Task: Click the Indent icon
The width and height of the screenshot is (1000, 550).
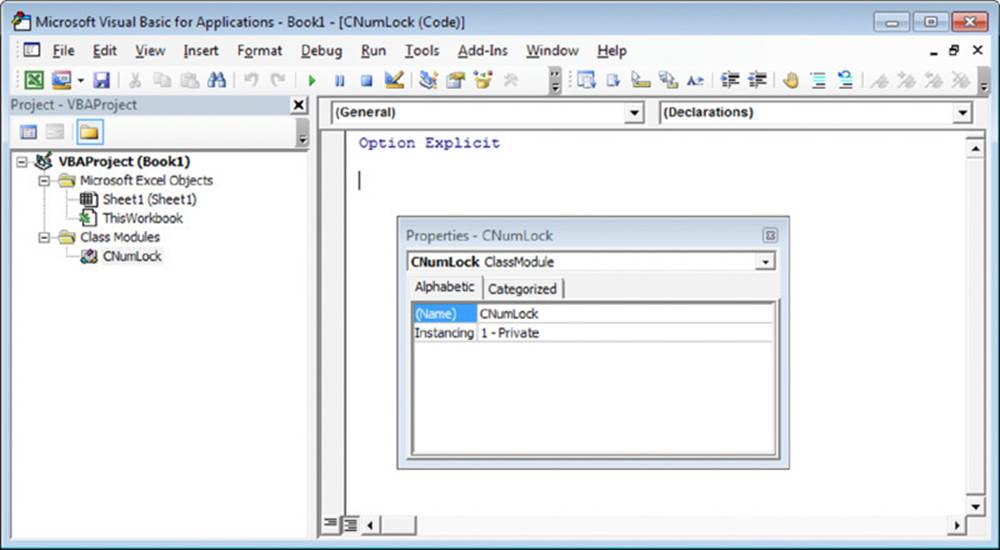Action: (730, 80)
